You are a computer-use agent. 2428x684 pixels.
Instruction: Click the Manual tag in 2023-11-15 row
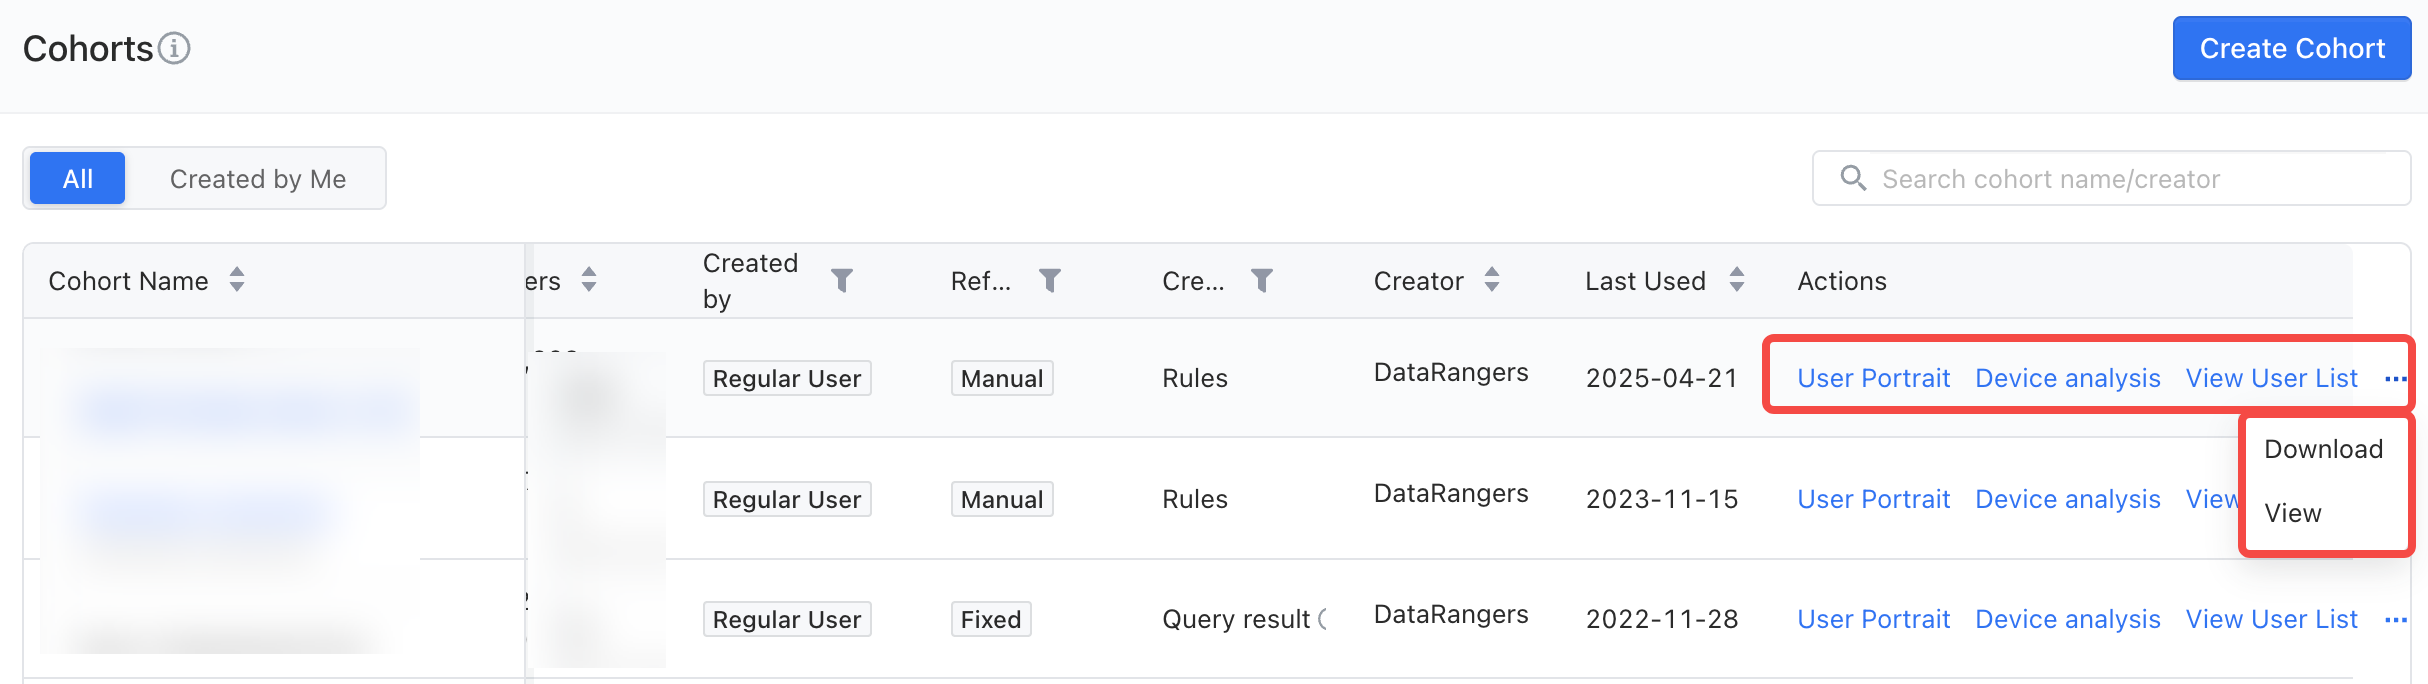[1002, 499]
